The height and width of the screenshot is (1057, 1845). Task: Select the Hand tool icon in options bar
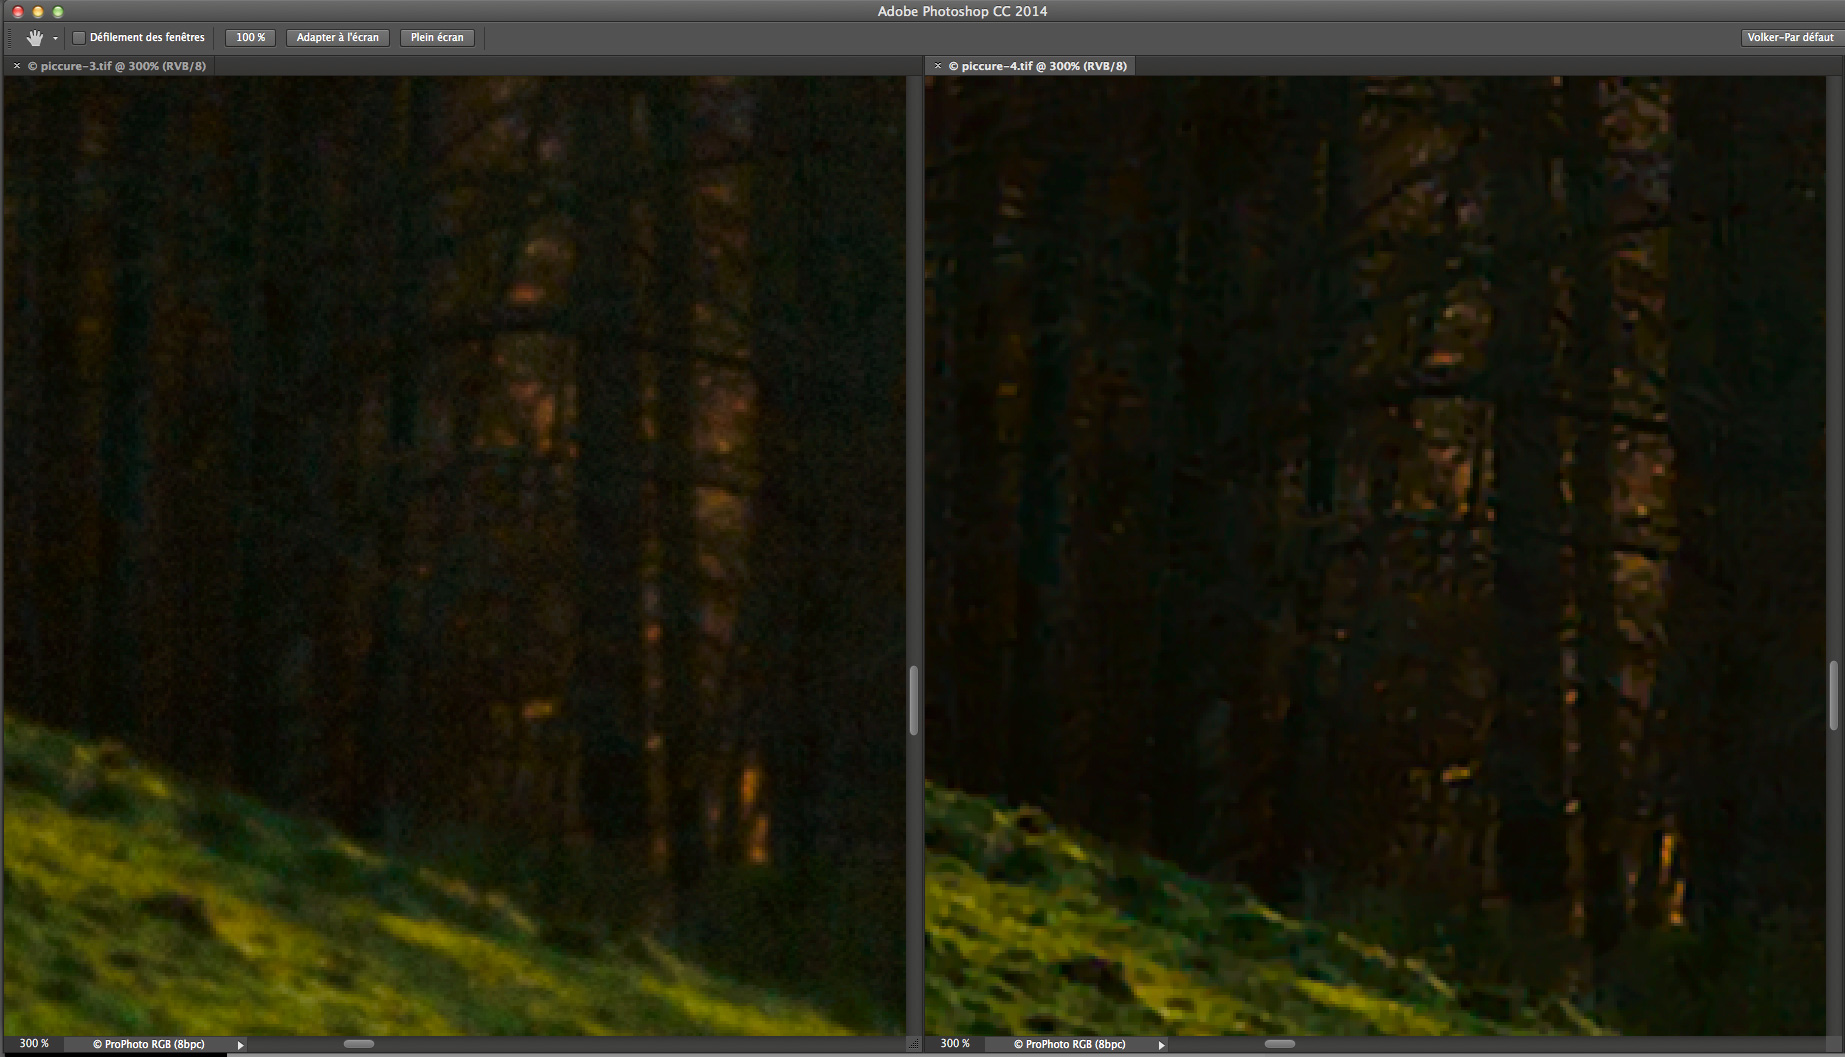coord(35,38)
